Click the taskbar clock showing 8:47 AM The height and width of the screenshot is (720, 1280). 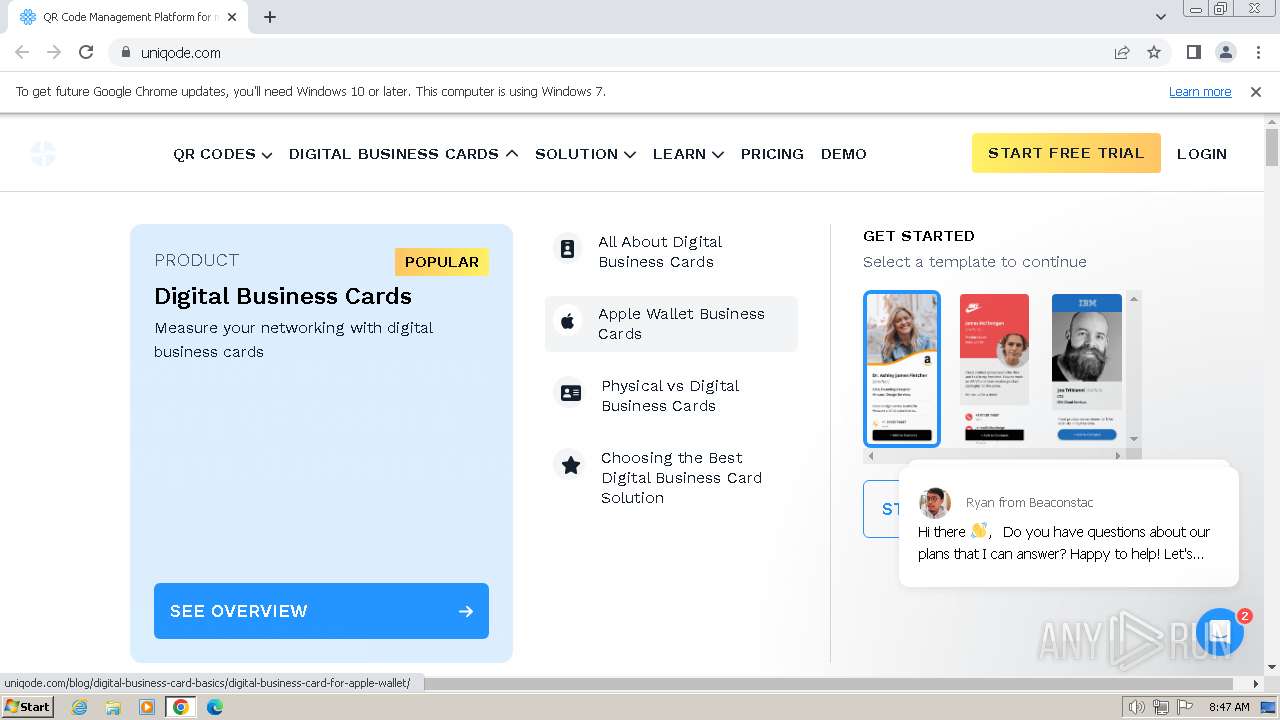pos(1229,707)
